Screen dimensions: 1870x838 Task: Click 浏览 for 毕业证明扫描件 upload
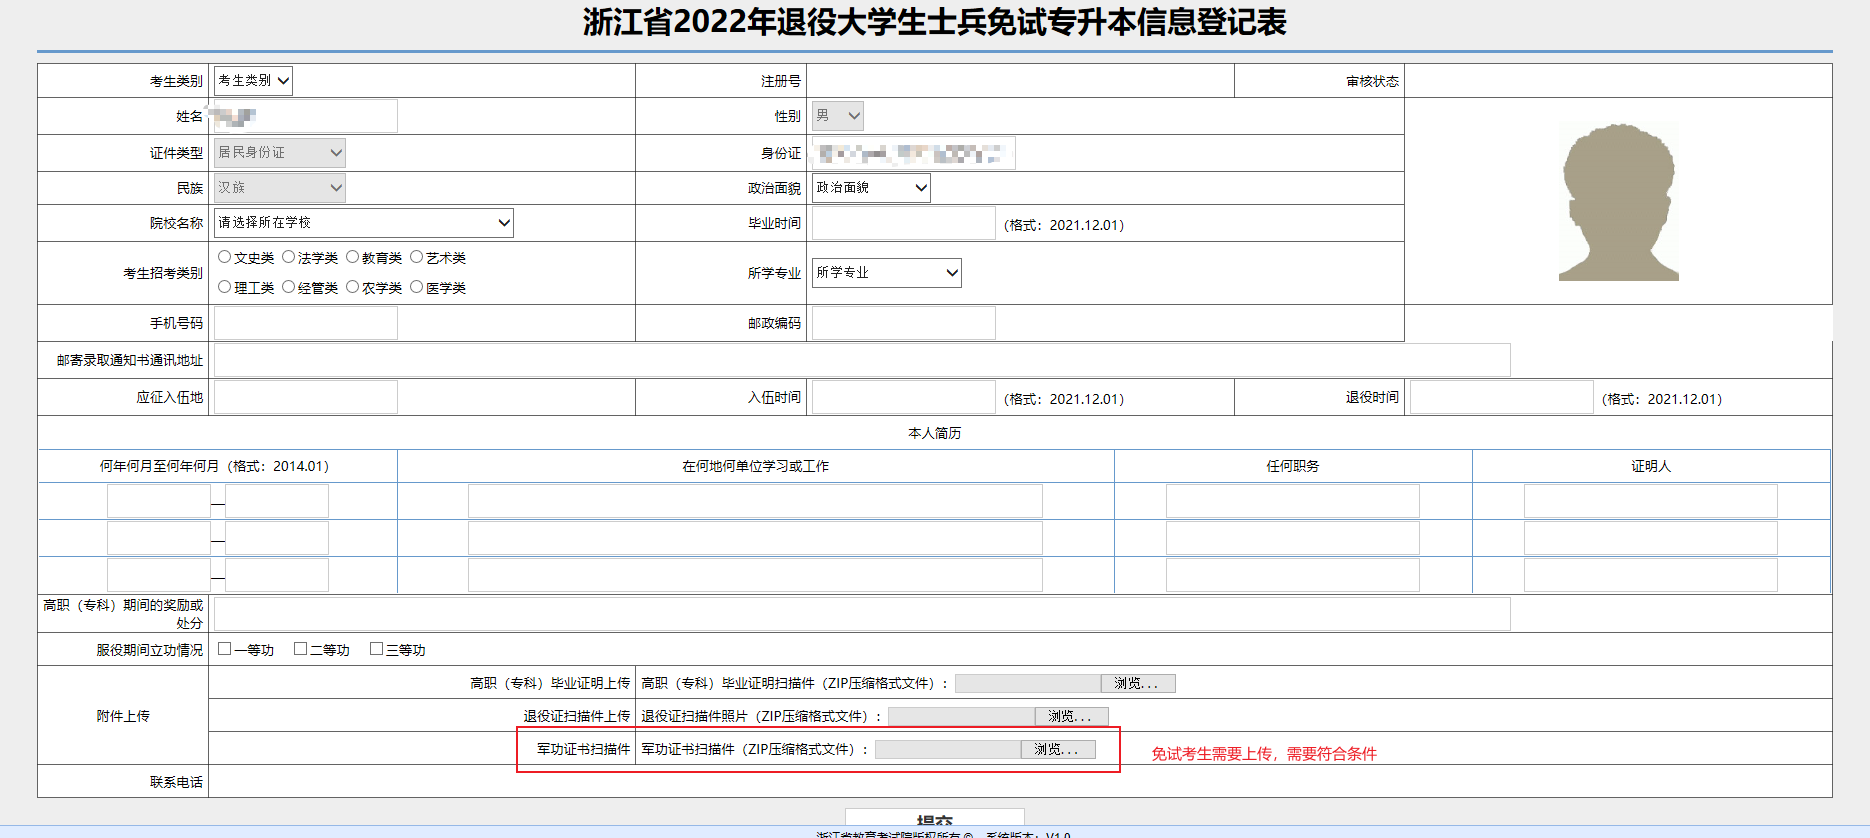(1137, 684)
